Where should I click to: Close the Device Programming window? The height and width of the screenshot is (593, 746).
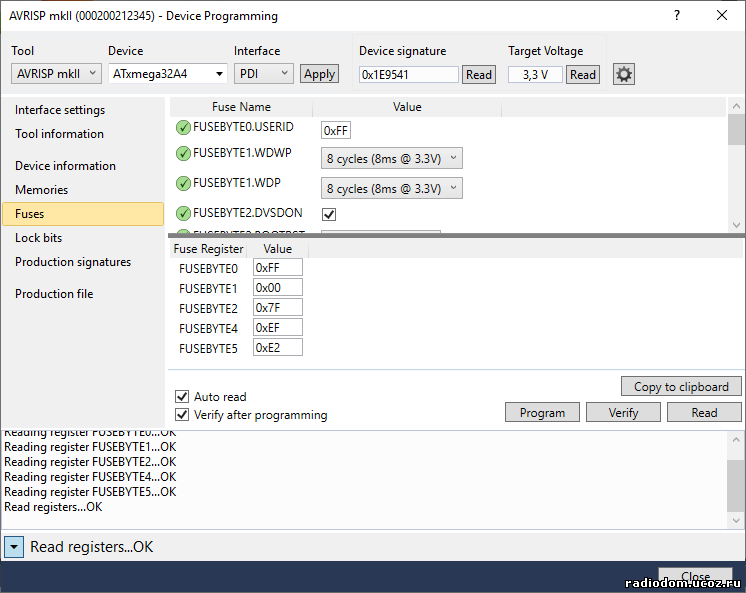tap(722, 15)
